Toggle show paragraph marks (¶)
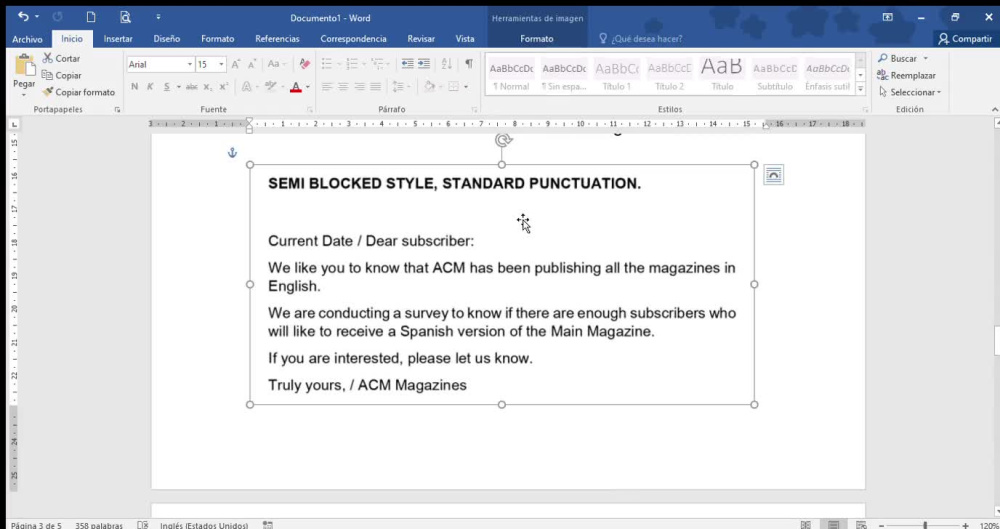Viewport: 1000px width, 529px height. click(469, 64)
